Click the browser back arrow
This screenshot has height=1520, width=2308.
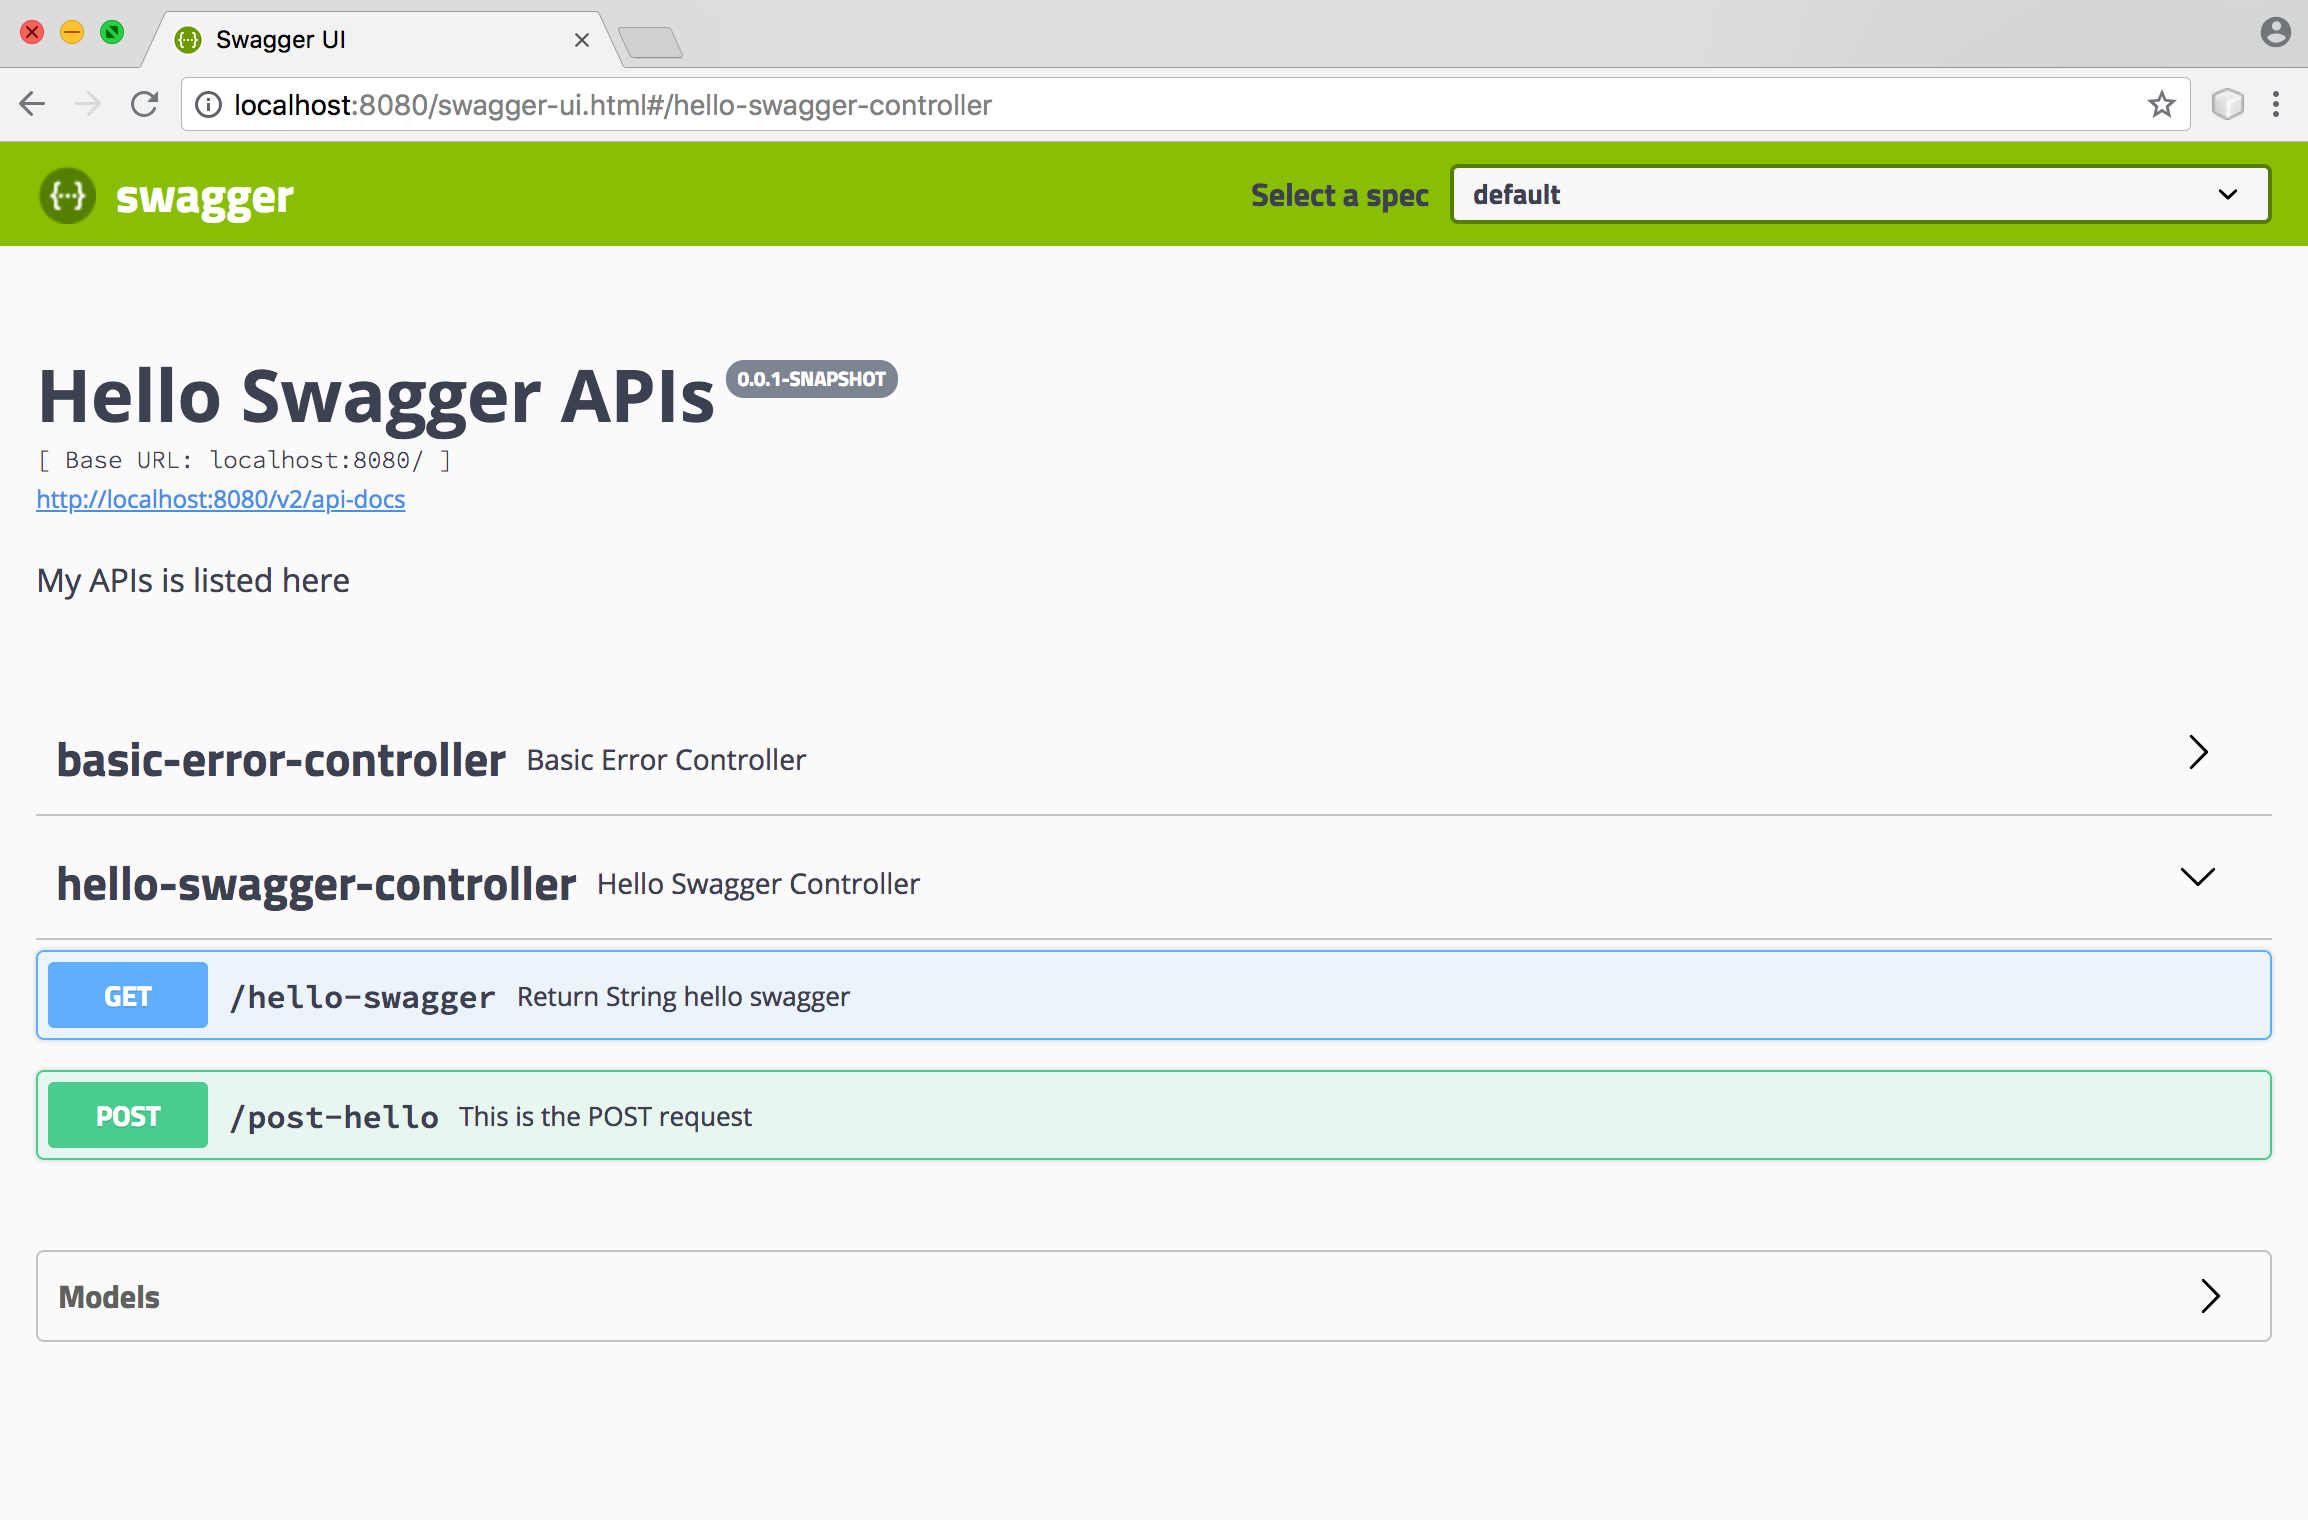coord(32,104)
